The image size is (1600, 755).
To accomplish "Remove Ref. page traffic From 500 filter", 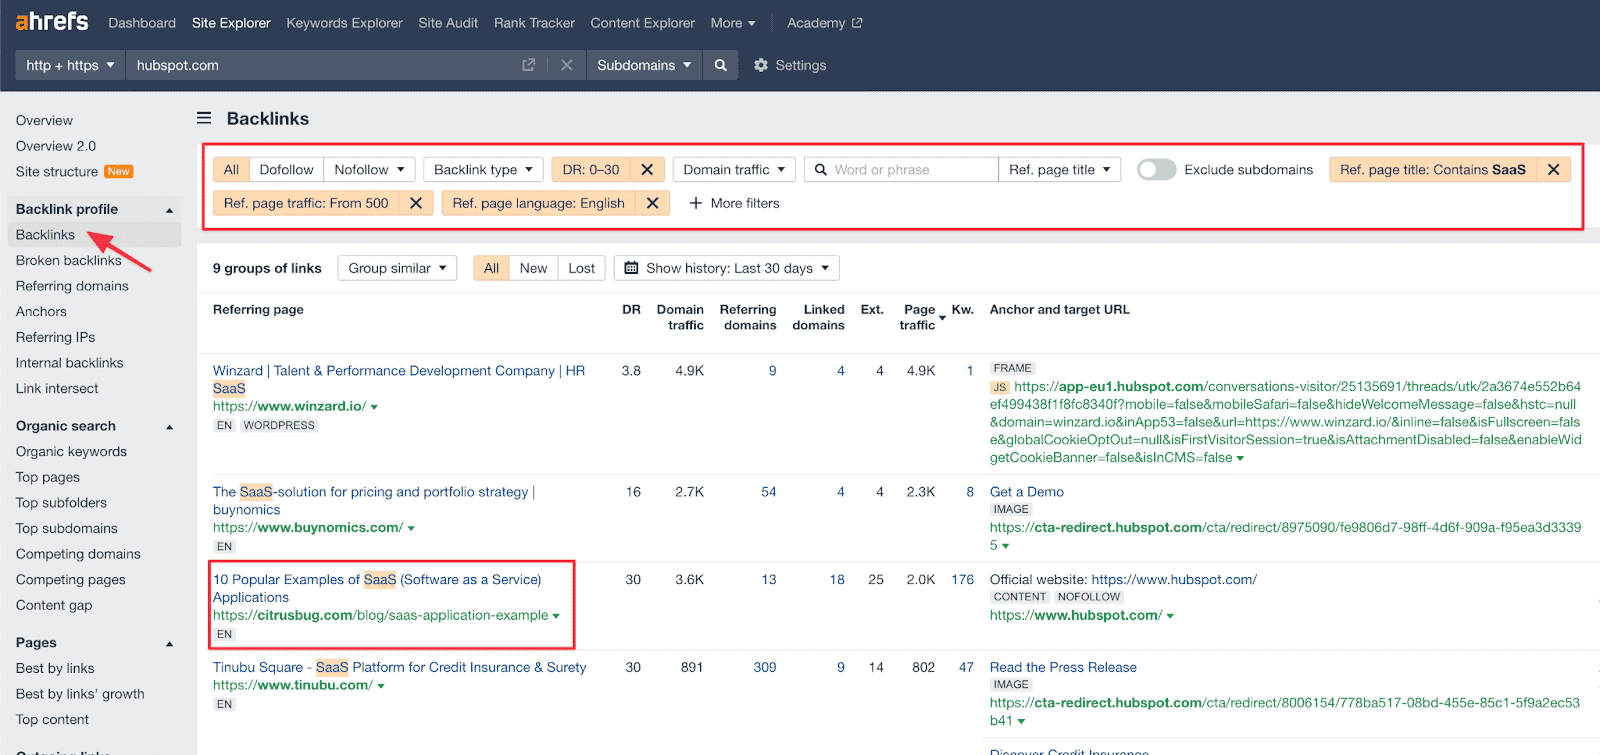I will pyautogui.click(x=416, y=203).
